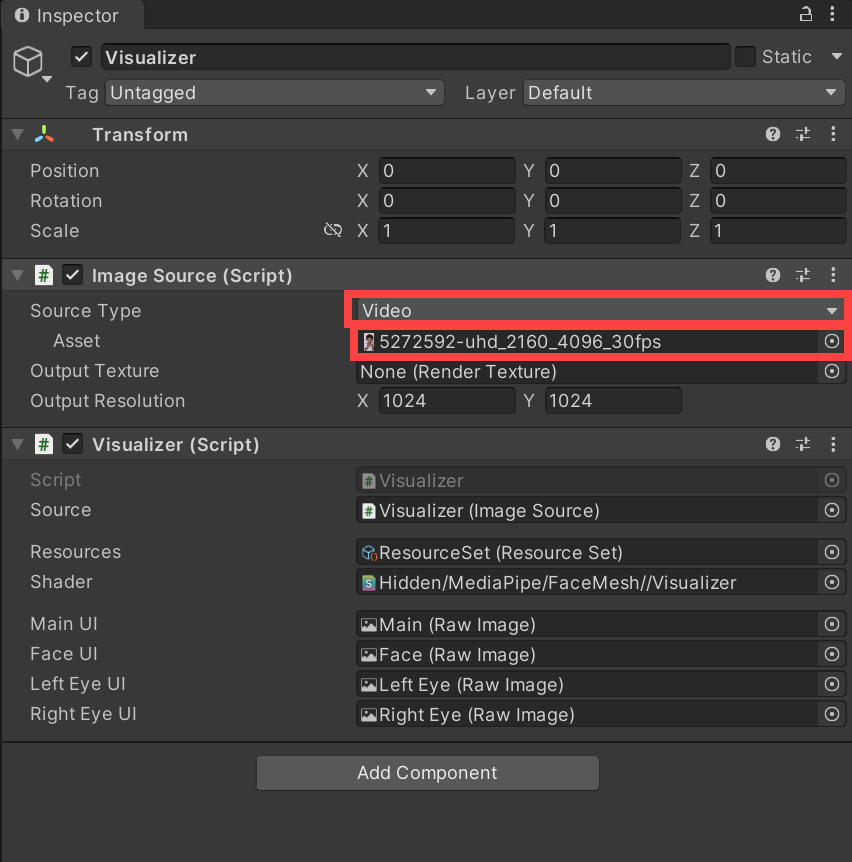The width and height of the screenshot is (852, 862).
Task: Click the Rotation Y field
Action: tap(613, 201)
